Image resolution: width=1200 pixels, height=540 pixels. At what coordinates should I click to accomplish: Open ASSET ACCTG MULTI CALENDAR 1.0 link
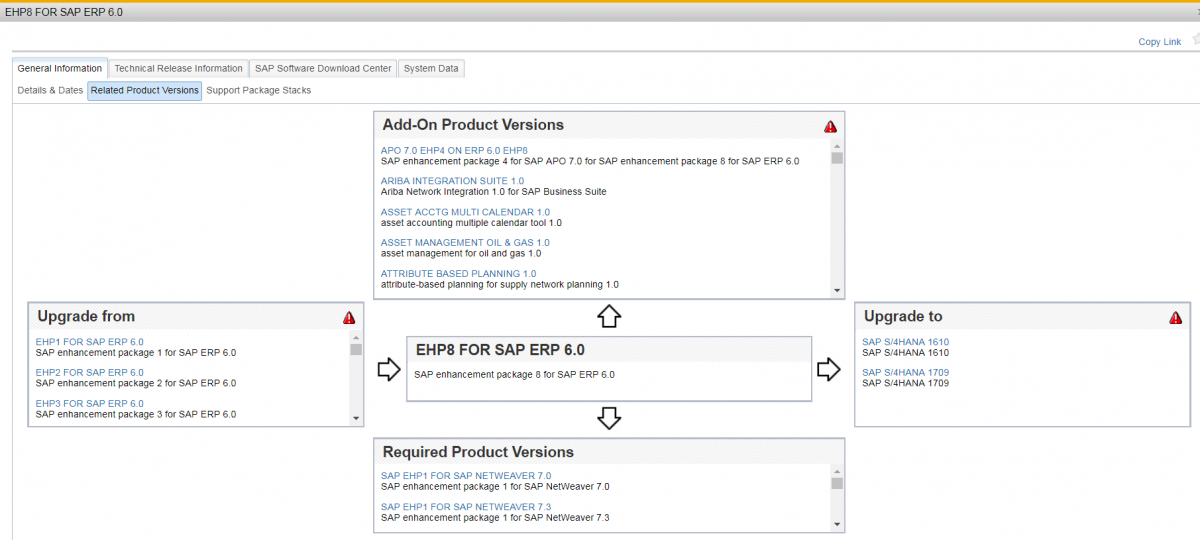[x=465, y=212]
